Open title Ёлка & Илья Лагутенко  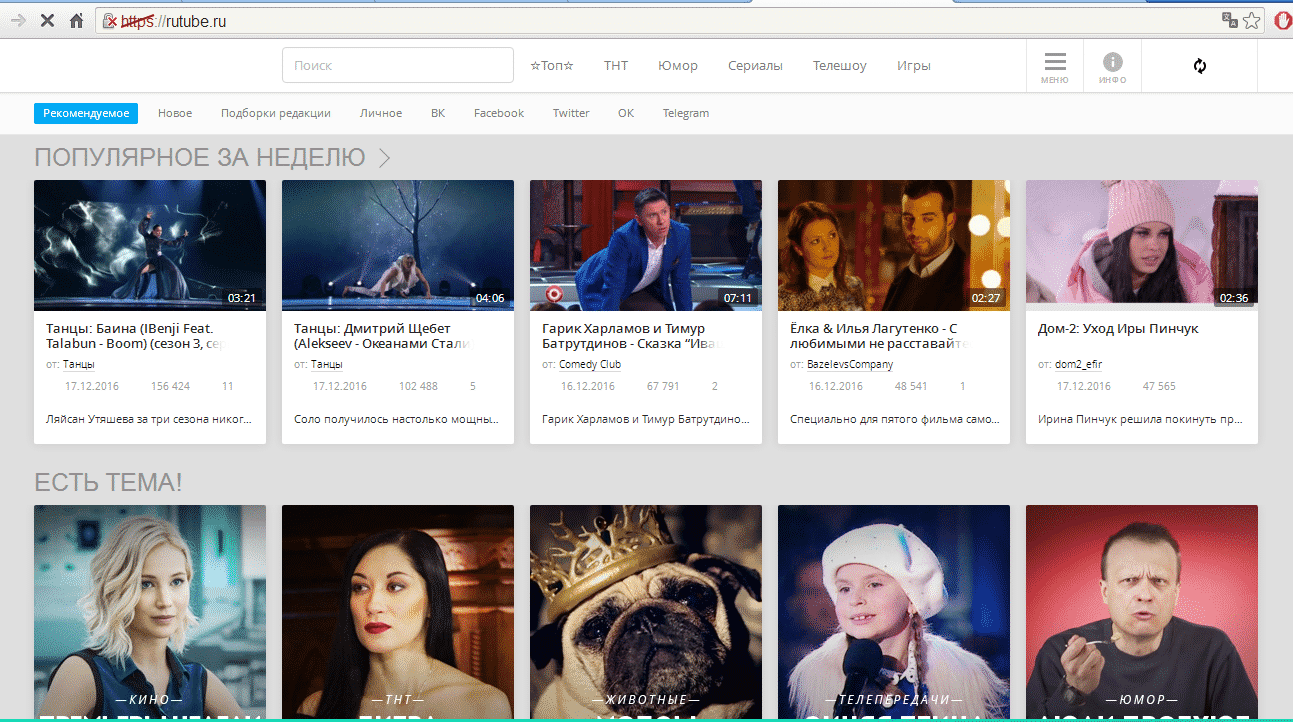tap(880, 336)
